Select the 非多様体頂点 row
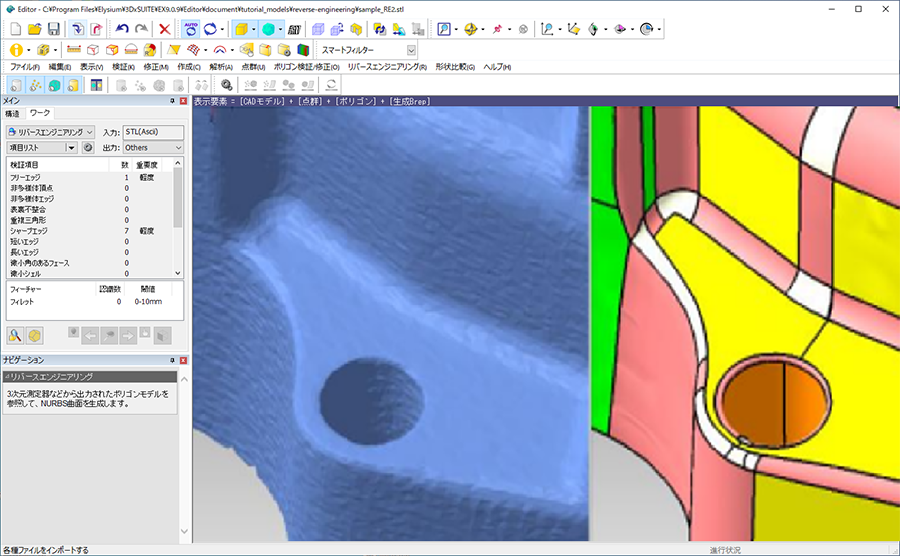This screenshot has width=900, height=556. coord(90,188)
